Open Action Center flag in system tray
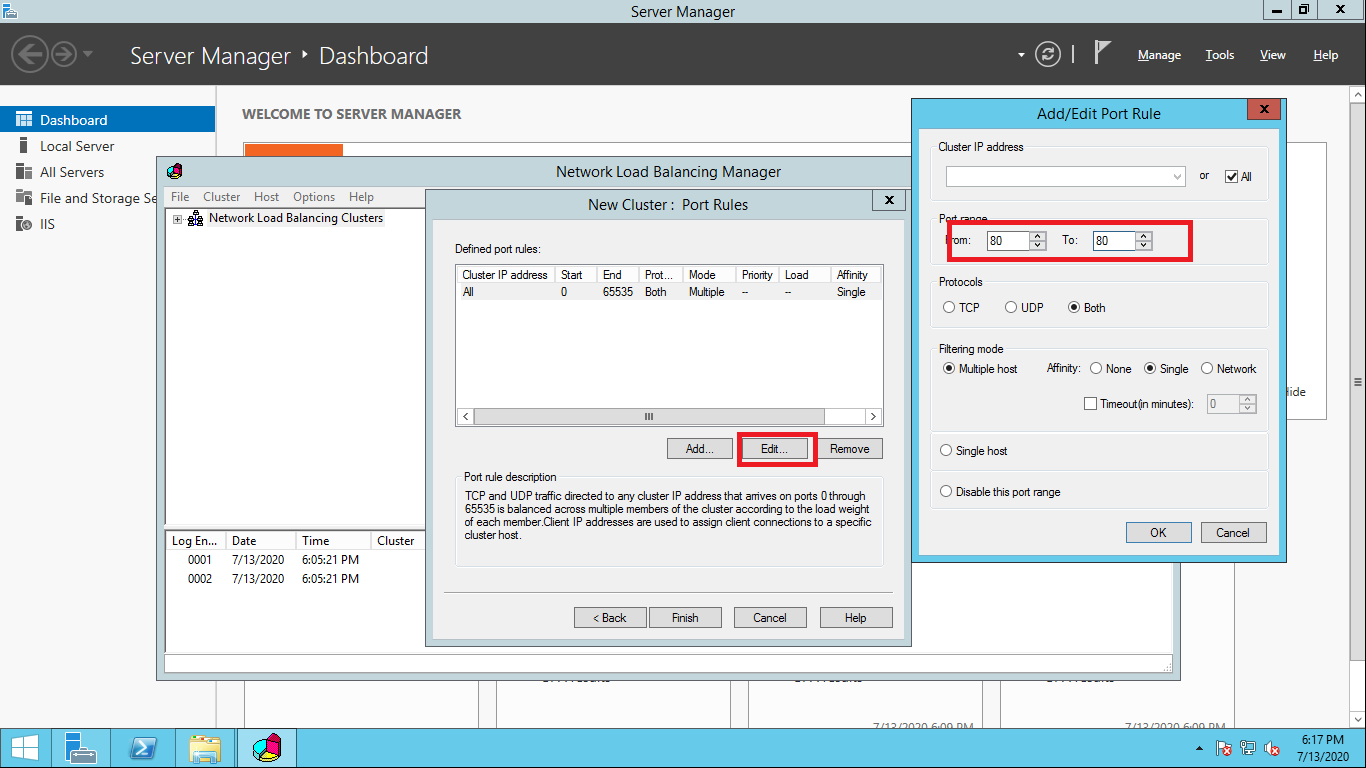The width and height of the screenshot is (1366, 768). pos(1223,748)
